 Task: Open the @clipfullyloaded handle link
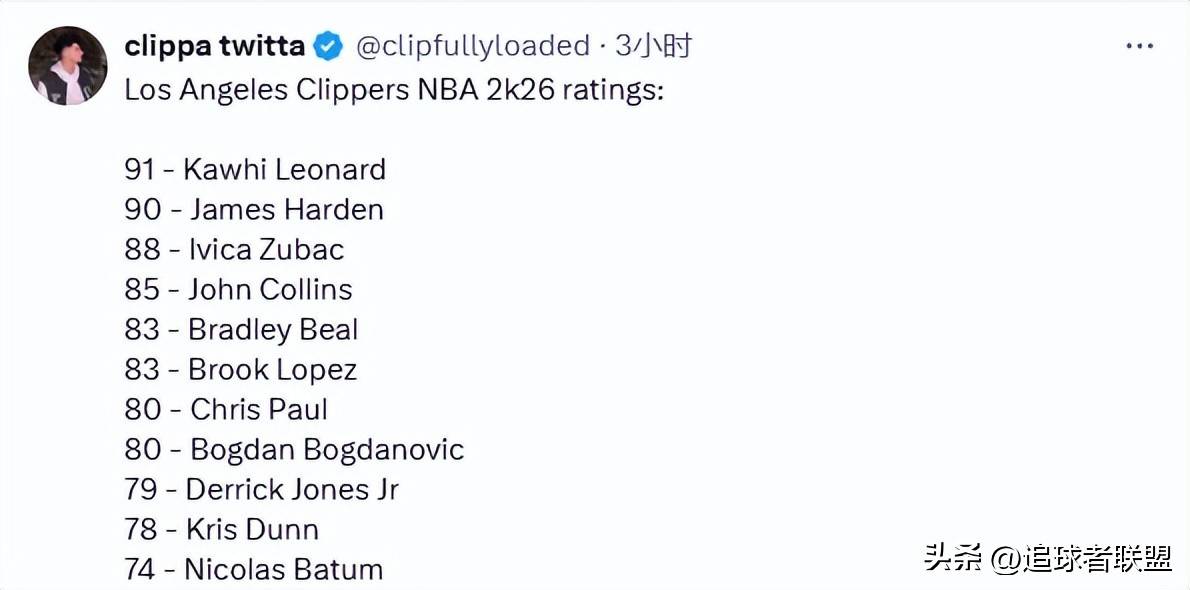click(x=472, y=46)
